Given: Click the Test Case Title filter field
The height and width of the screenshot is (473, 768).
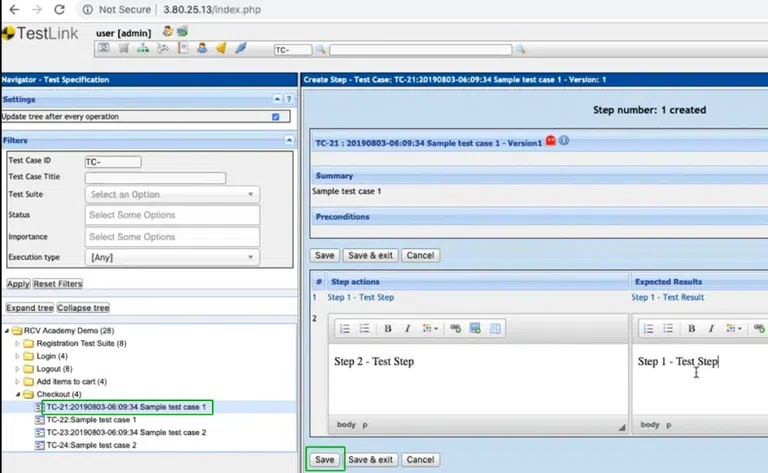Looking at the screenshot, I should pyautogui.click(x=155, y=178).
